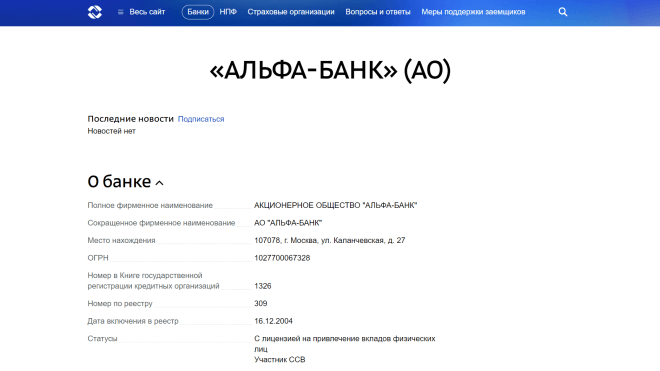The width and height of the screenshot is (660, 371).
Task: Go to the НПФ section
Action: 228,12
